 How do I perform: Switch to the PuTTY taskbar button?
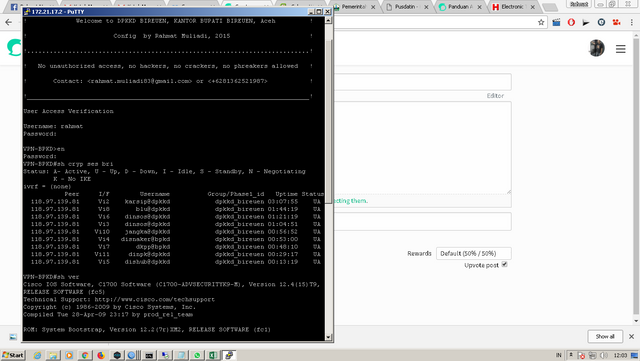tap(229, 355)
